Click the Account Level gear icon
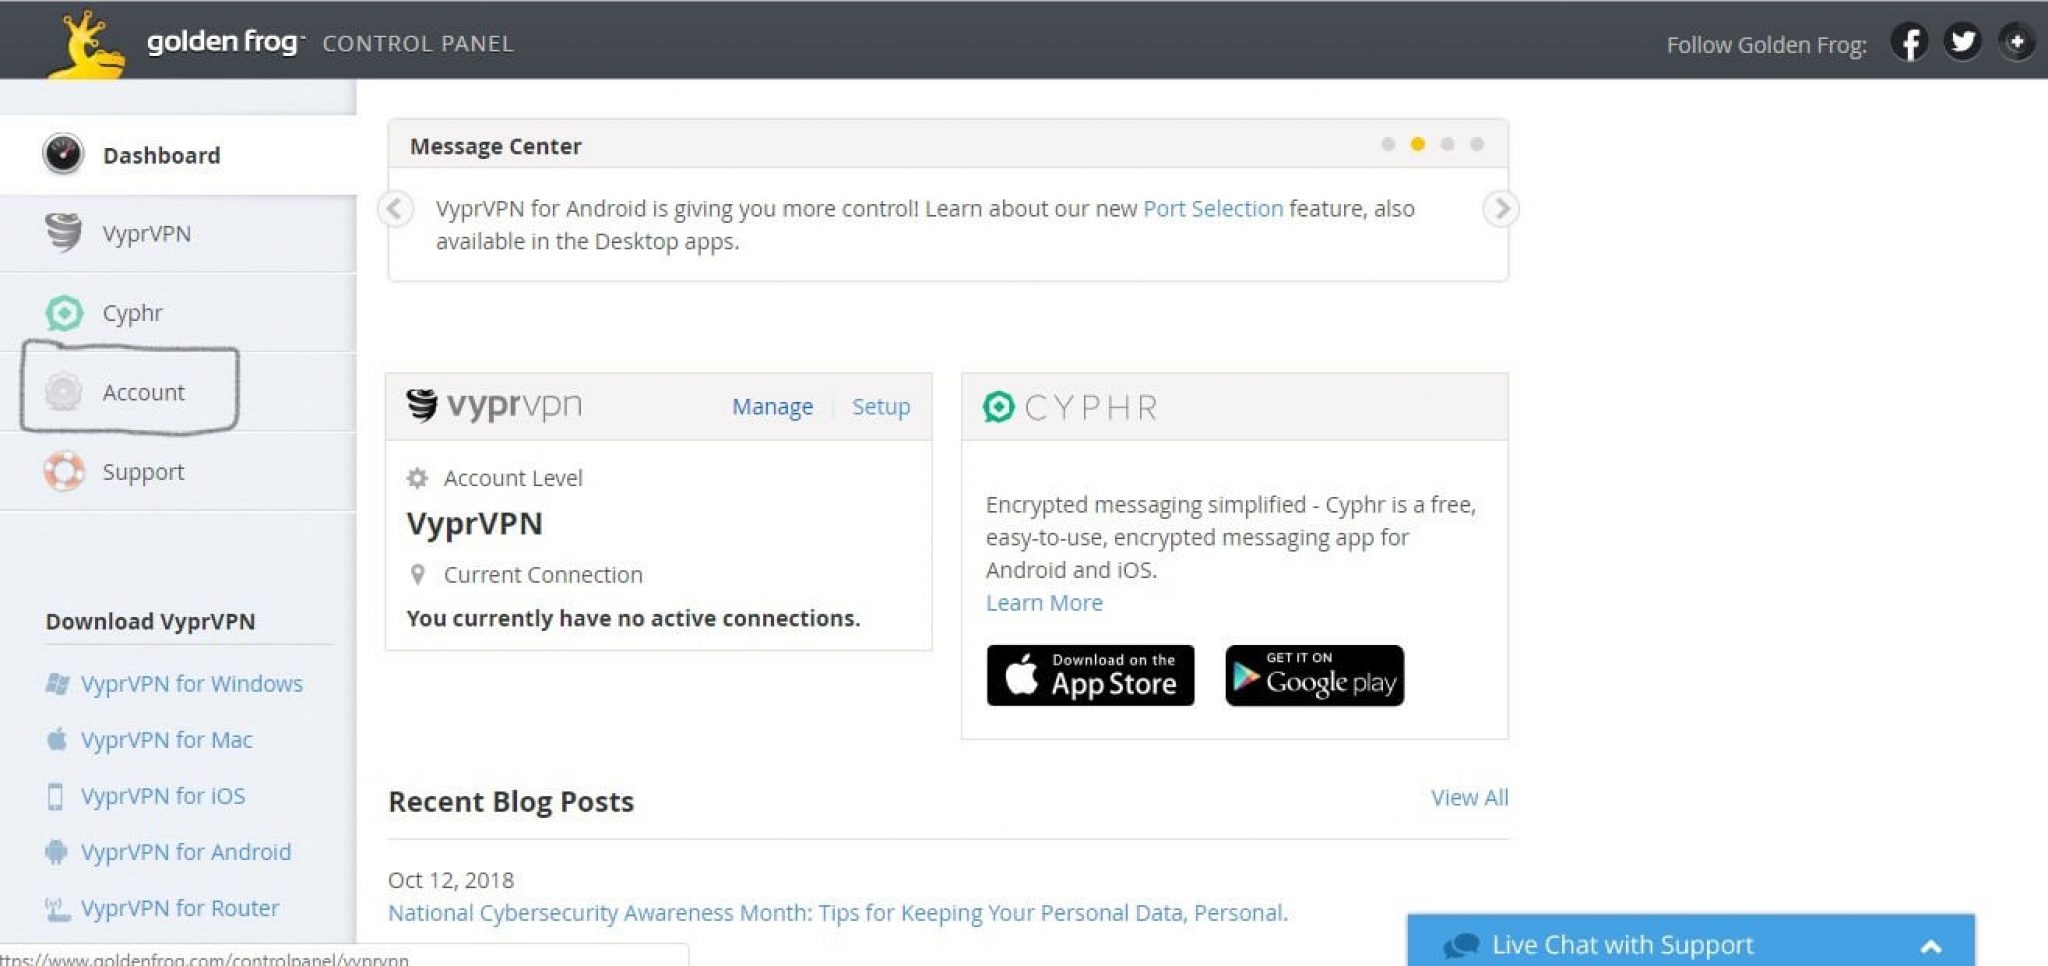The height and width of the screenshot is (966, 2048). (417, 478)
